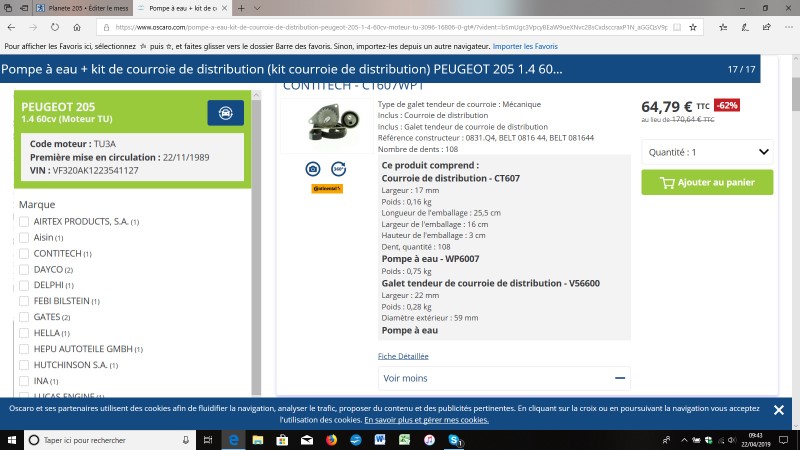Check AIRTEX PRODUCTS, S.A. brand filter
This screenshot has width=800, height=450.
(24, 221)
